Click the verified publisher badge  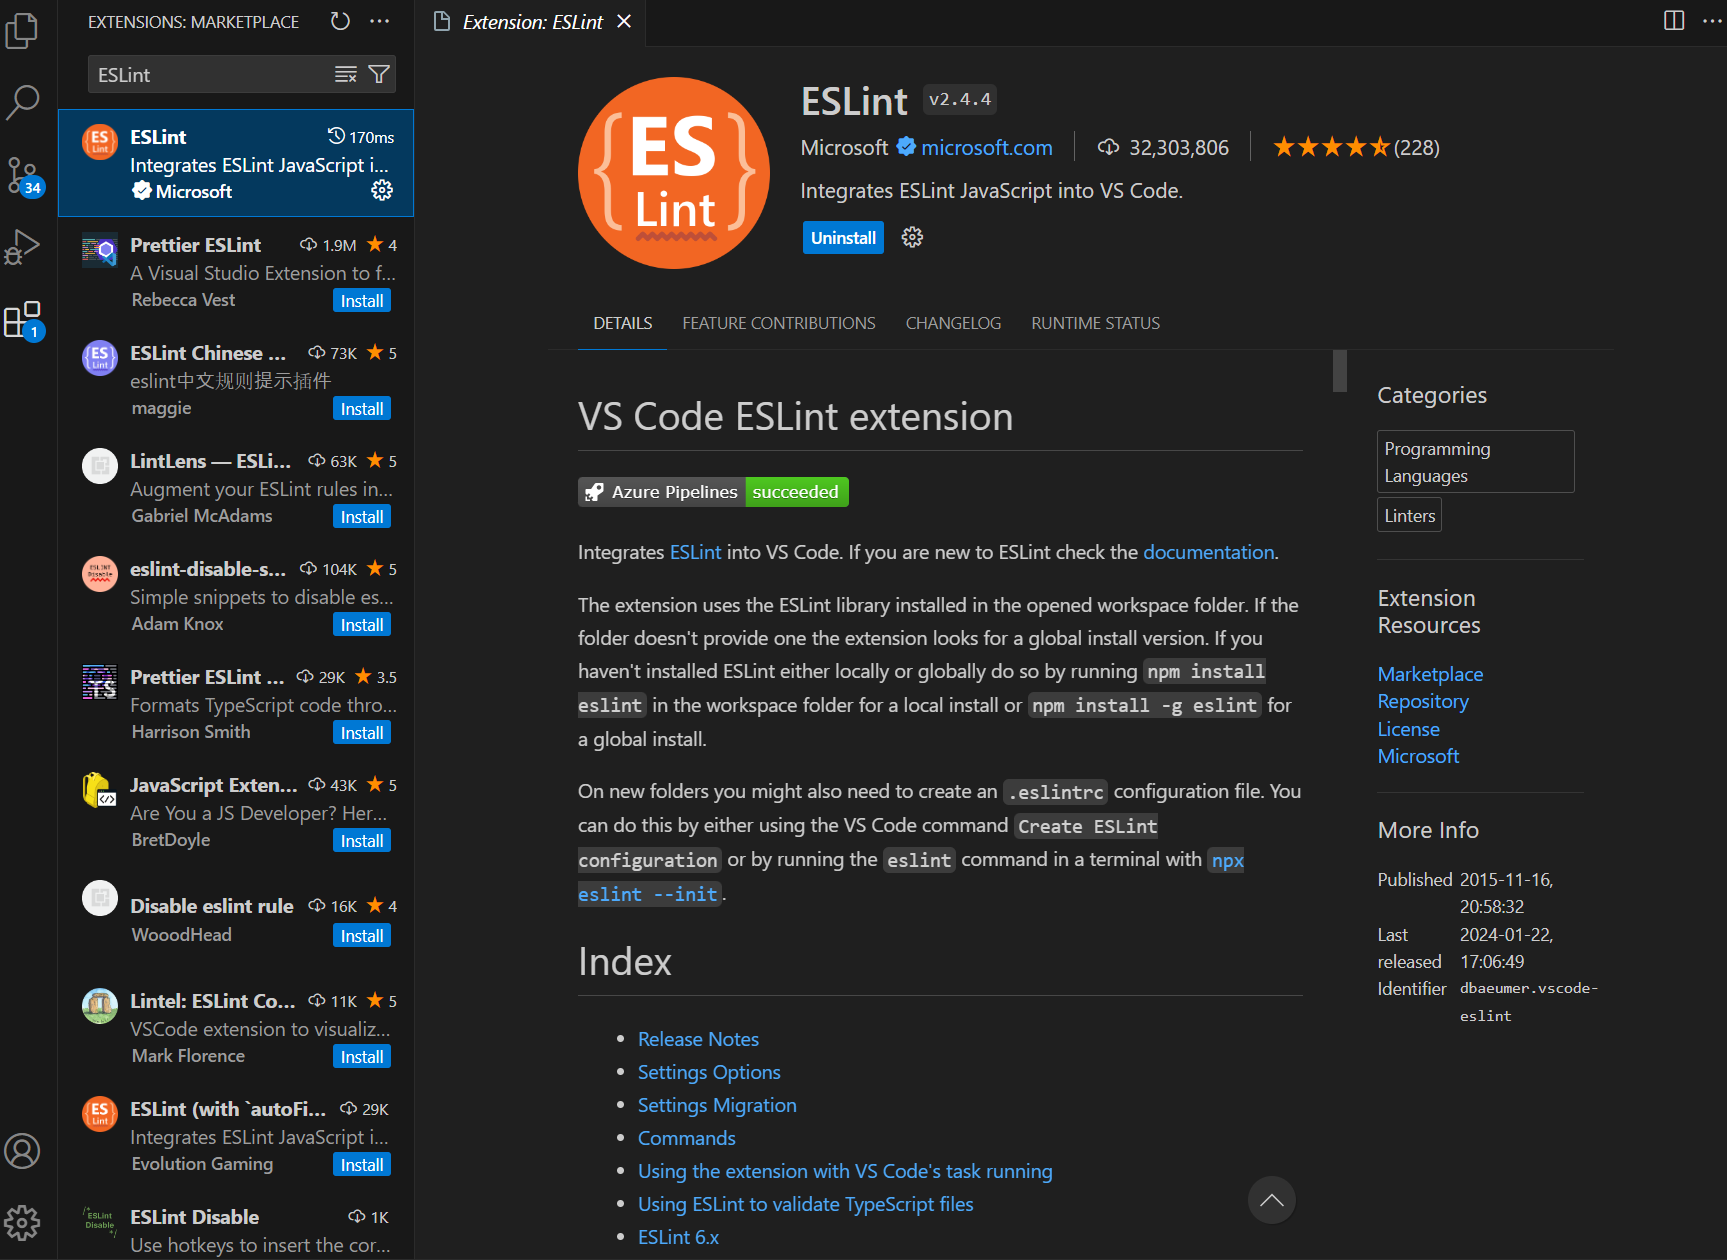(x=906, y=147)
